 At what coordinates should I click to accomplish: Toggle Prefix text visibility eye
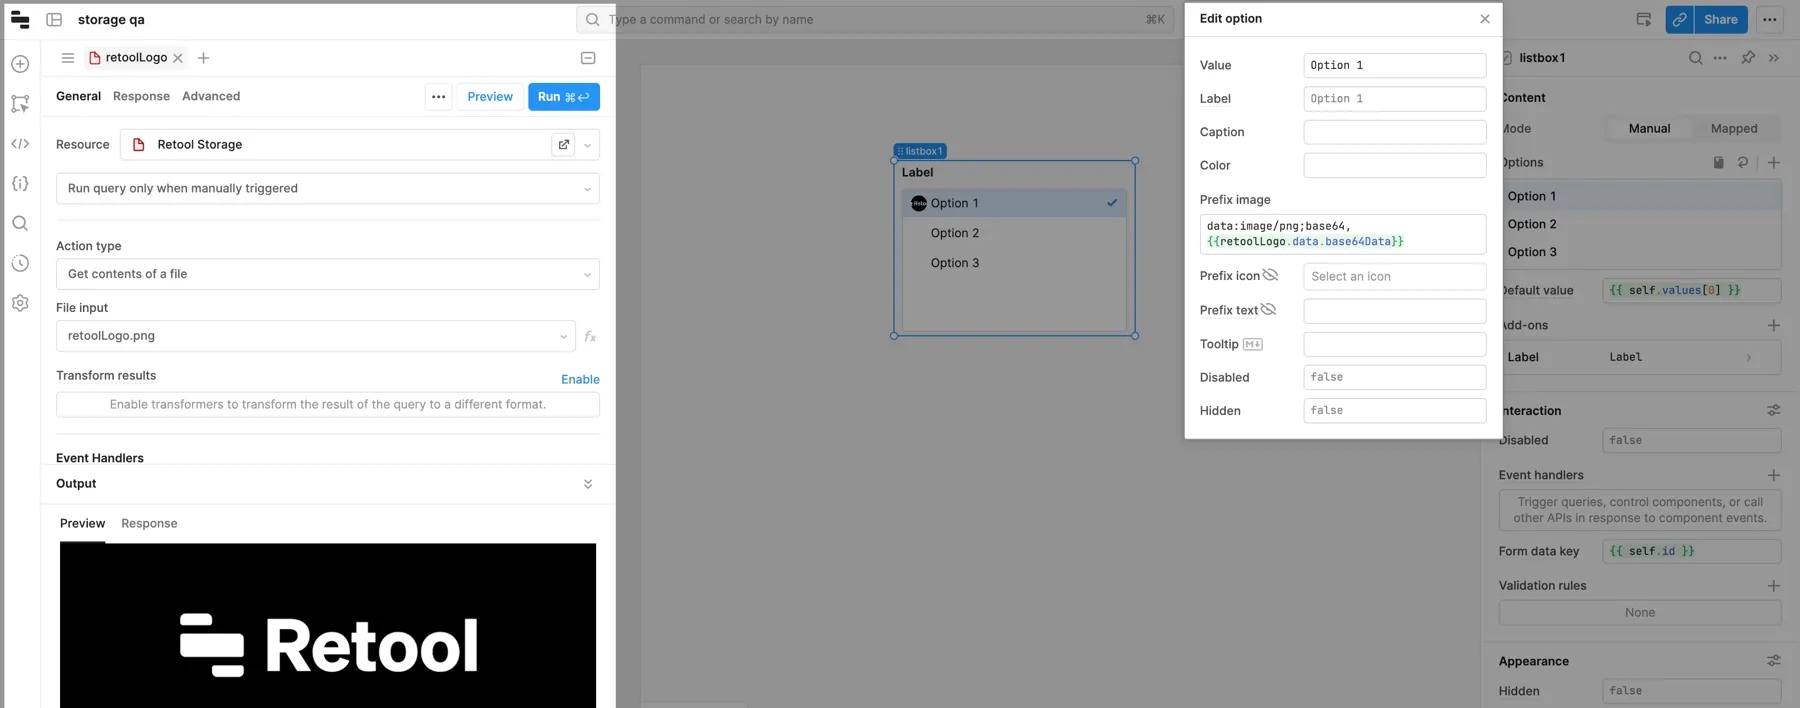1269,309
